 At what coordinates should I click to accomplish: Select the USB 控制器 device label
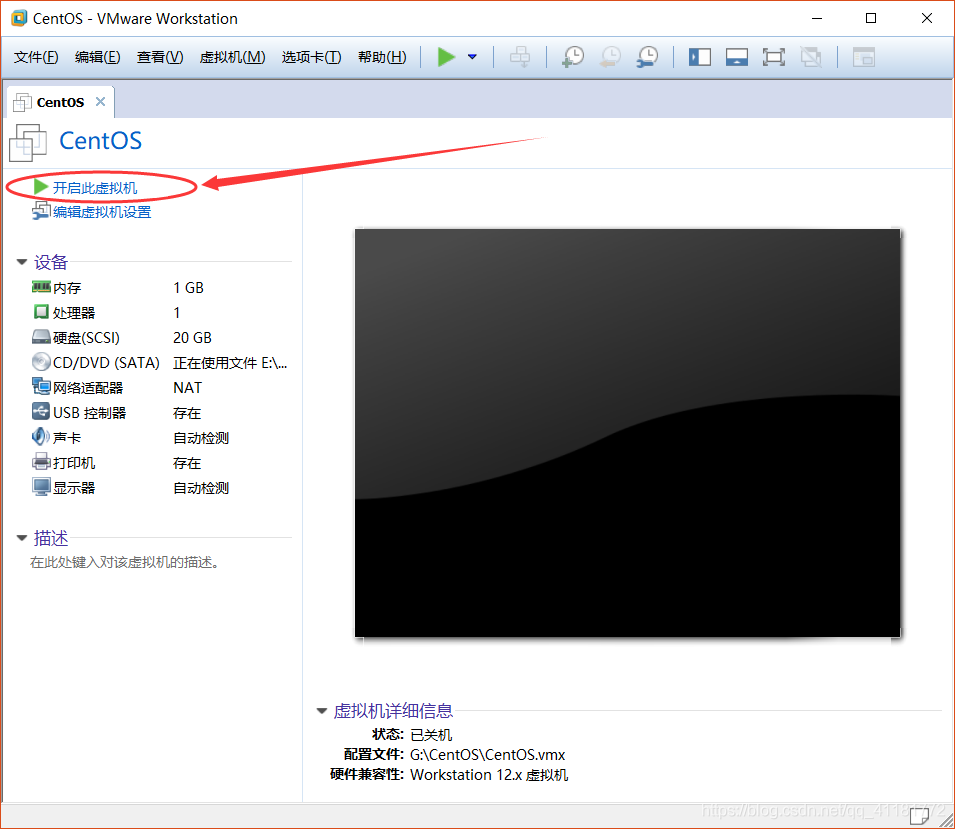[x=90, y=413]
